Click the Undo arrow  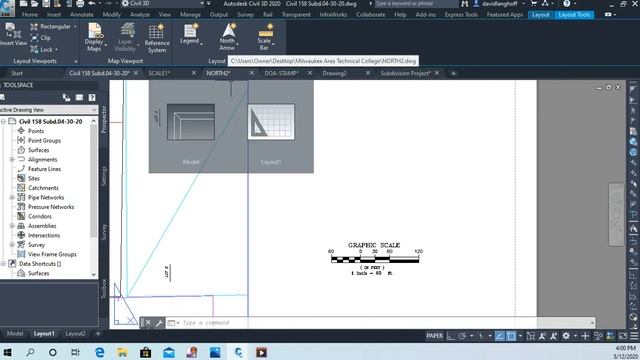(x=92, y=4)
